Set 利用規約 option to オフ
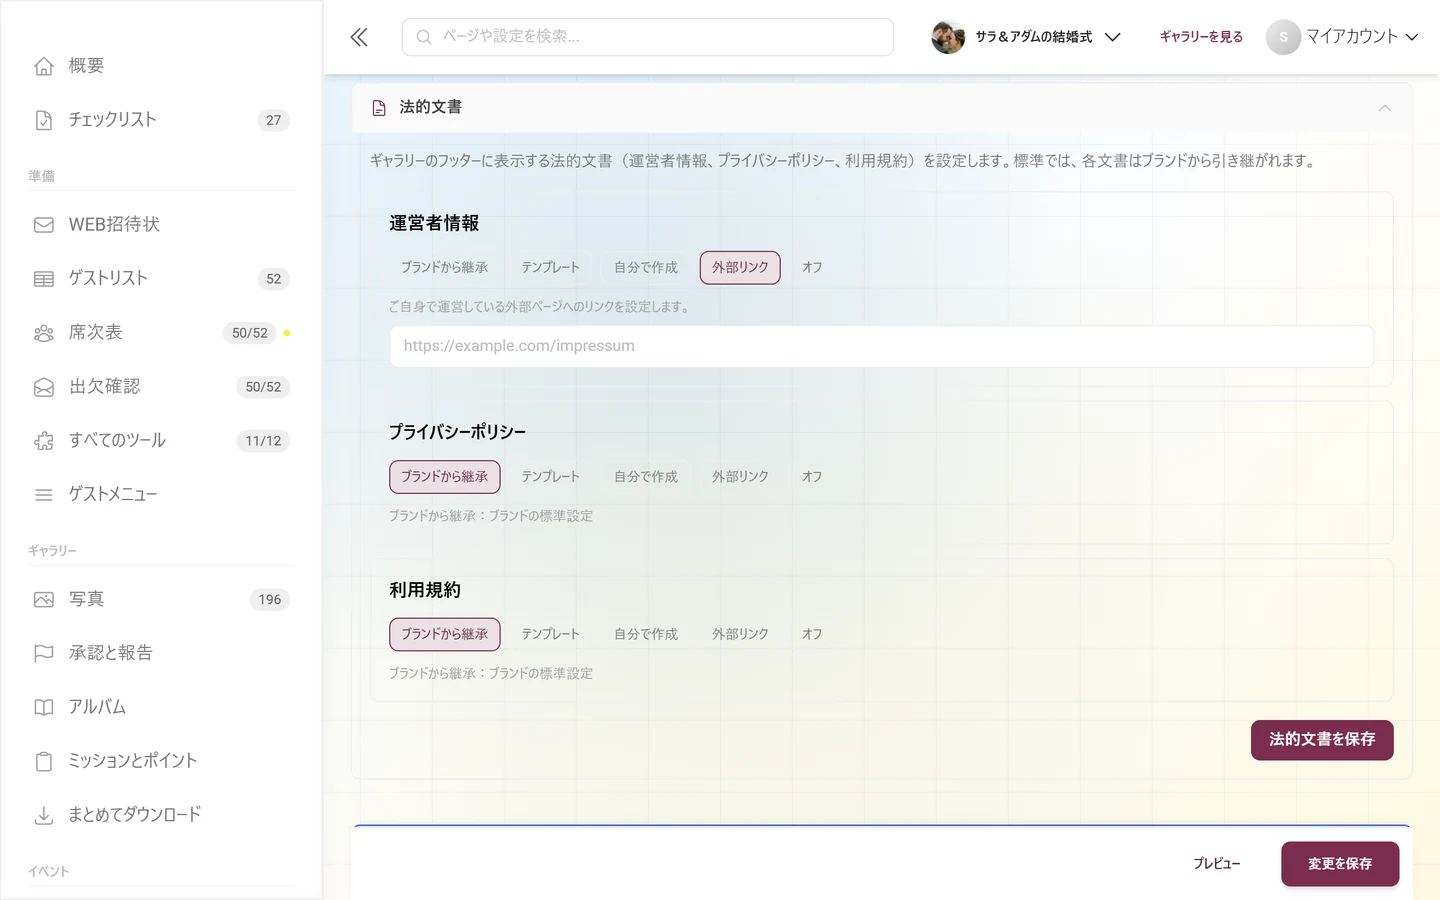This screenshot has width=1440, height=900. pyautogui.click(x=812, y=634)
